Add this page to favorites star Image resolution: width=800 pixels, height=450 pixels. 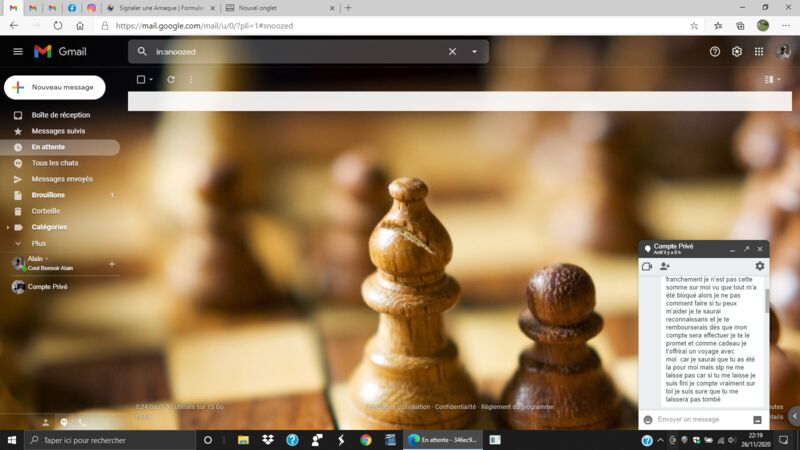(694, 26)
